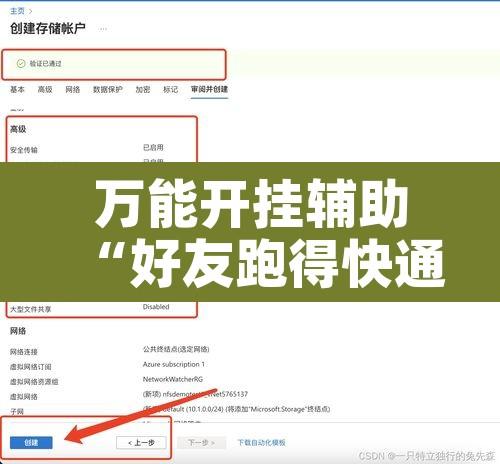The height and width of the screenshot is (464, 500).
Task: Click the 已启用 value for 安全传输
Action: [x=153, y=147]
